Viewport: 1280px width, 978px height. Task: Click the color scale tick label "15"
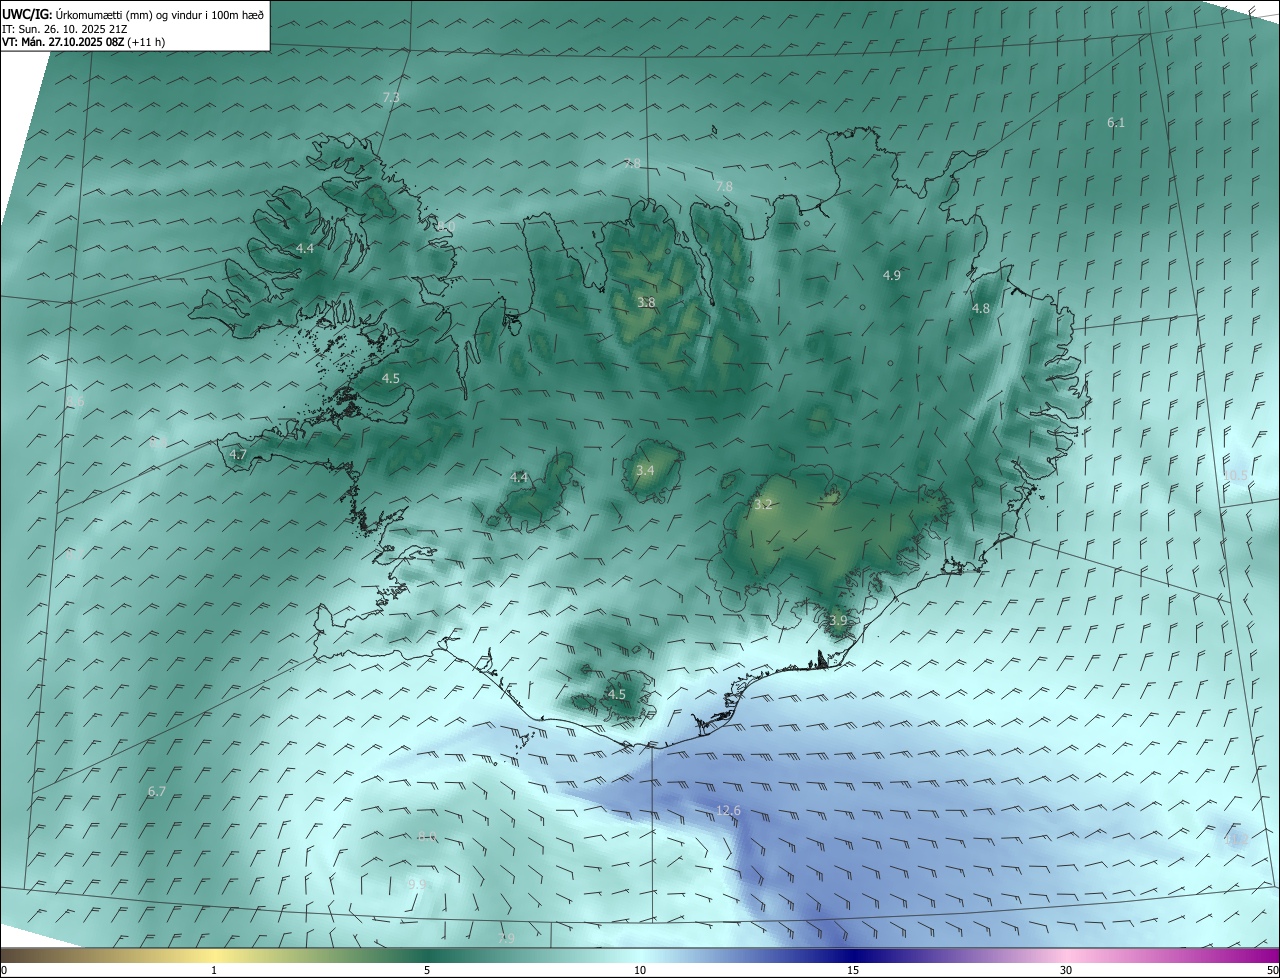click(853, 970)
